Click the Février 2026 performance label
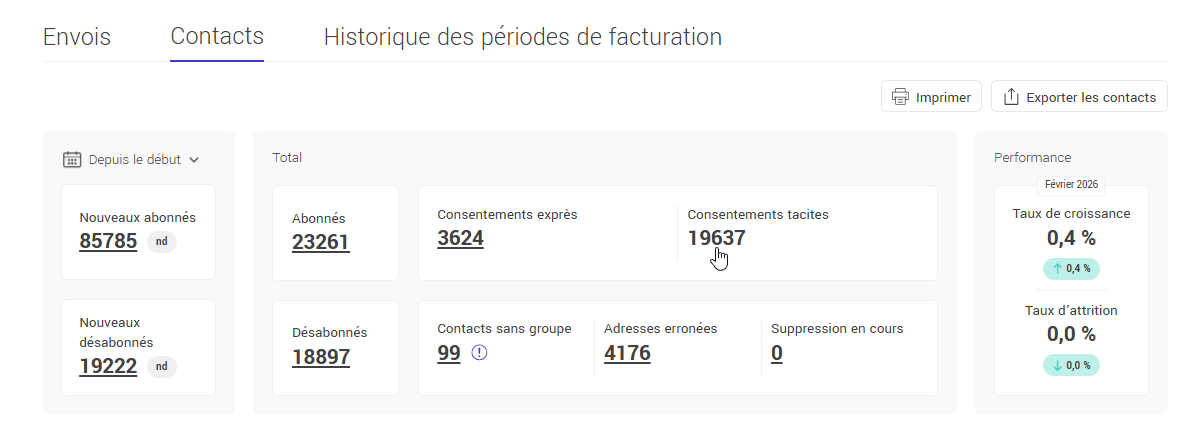This screenshot has height=438, width=1184. pos(1071,185)
